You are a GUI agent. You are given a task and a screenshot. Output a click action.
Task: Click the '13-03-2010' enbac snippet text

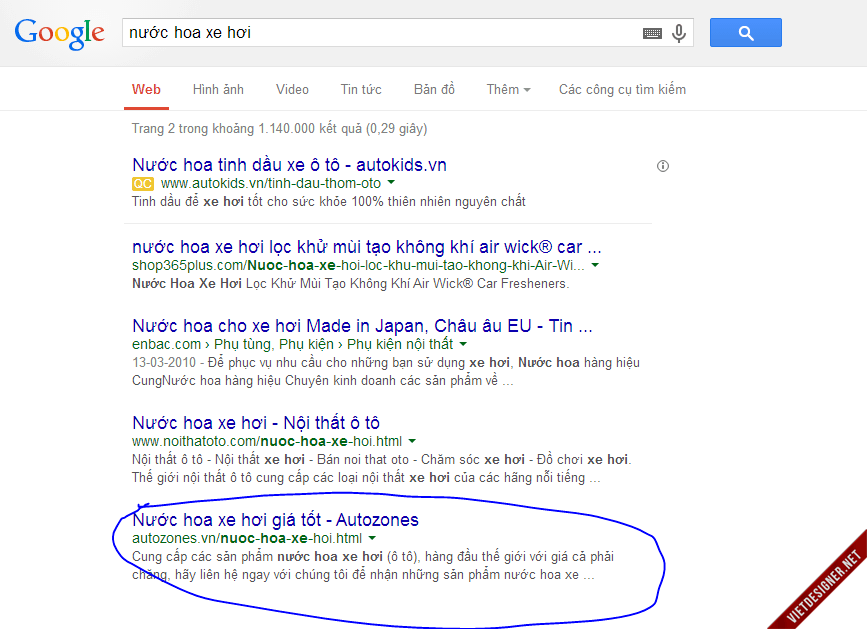(386, 371)
